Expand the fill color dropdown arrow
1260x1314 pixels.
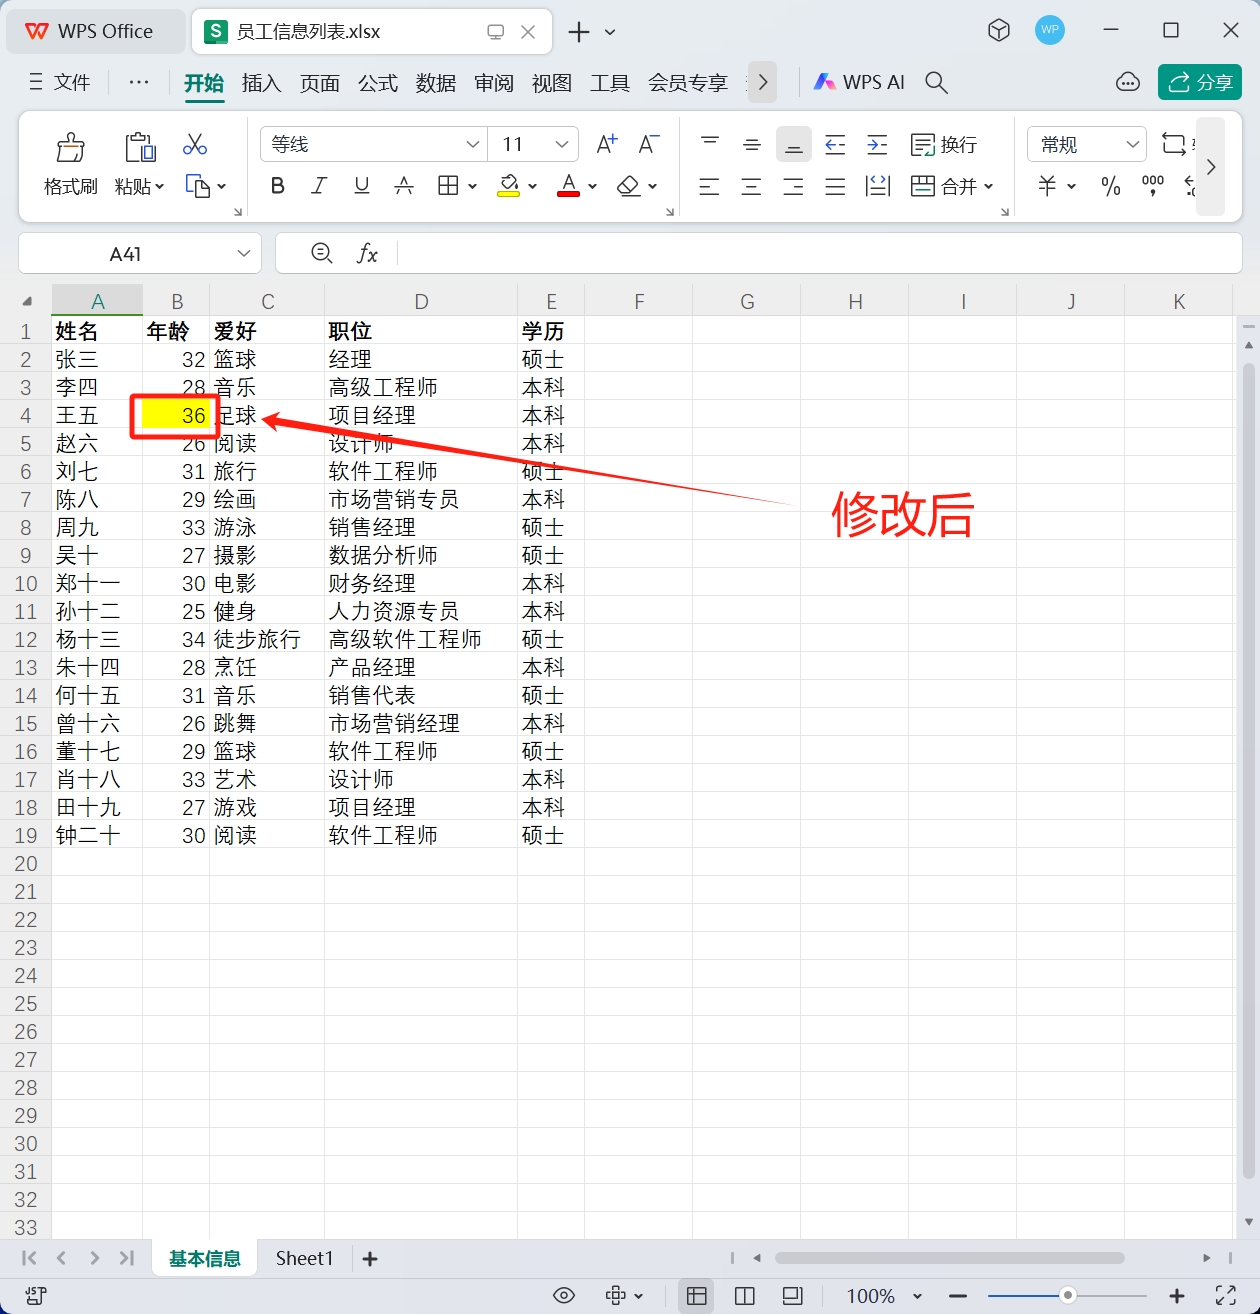click(x=532, y=186)
